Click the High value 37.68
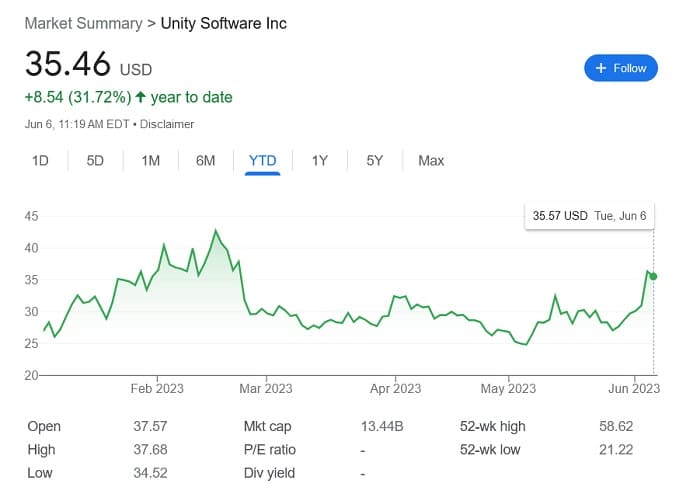This screenshot has width=700, height=501. coord(150,449)
